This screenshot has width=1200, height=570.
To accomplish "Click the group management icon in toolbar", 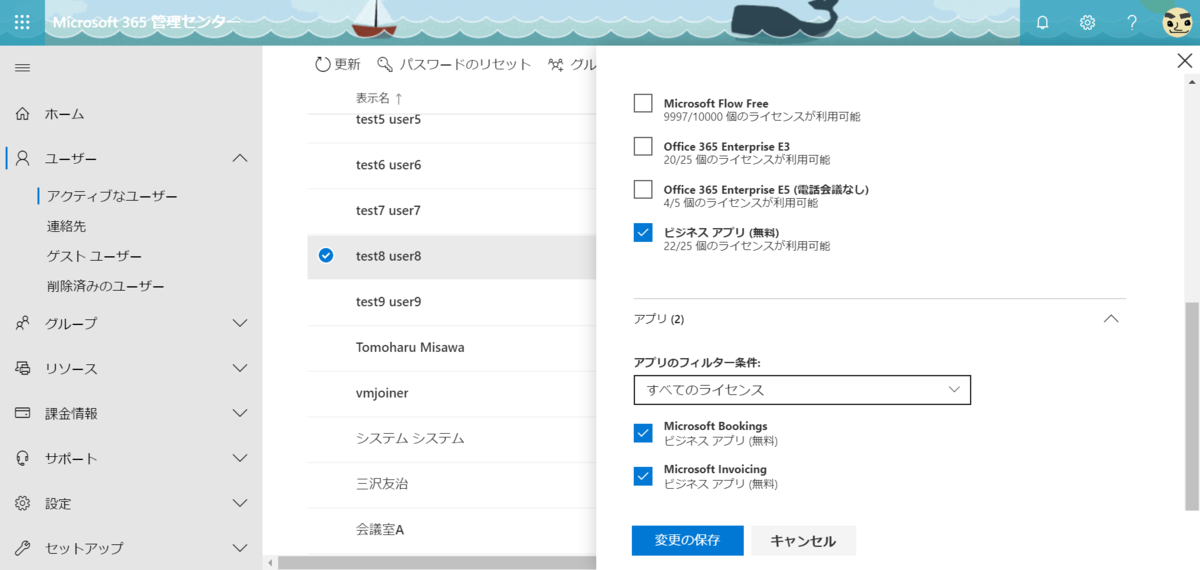I will coord(556,64).
